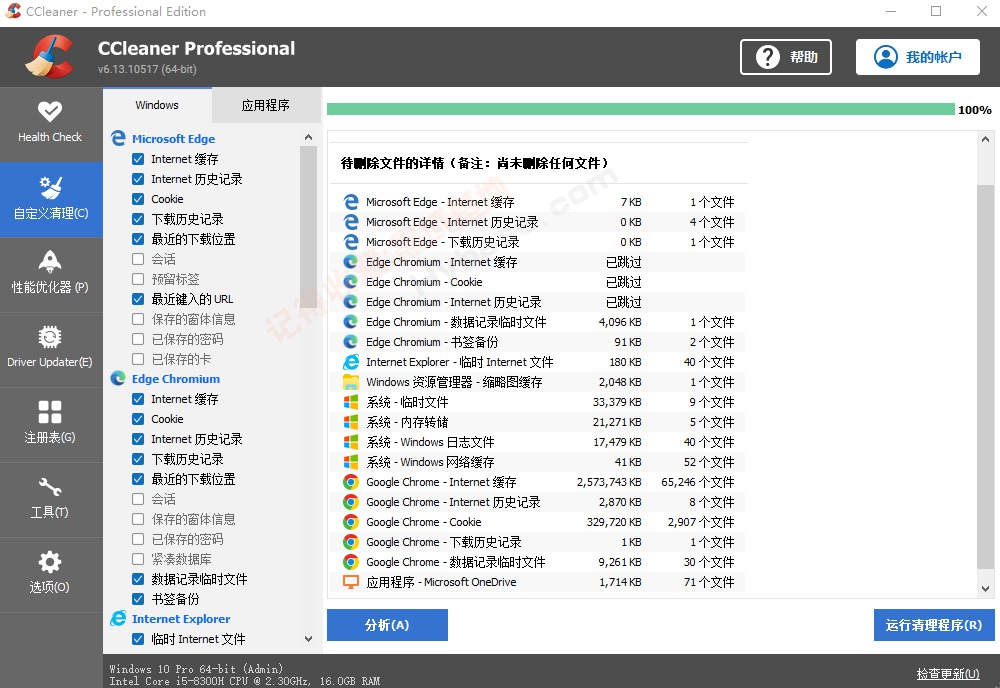
Task: Click the 65,246 个文件 count value
Action: pyautogui.click(x=698, y=482)
